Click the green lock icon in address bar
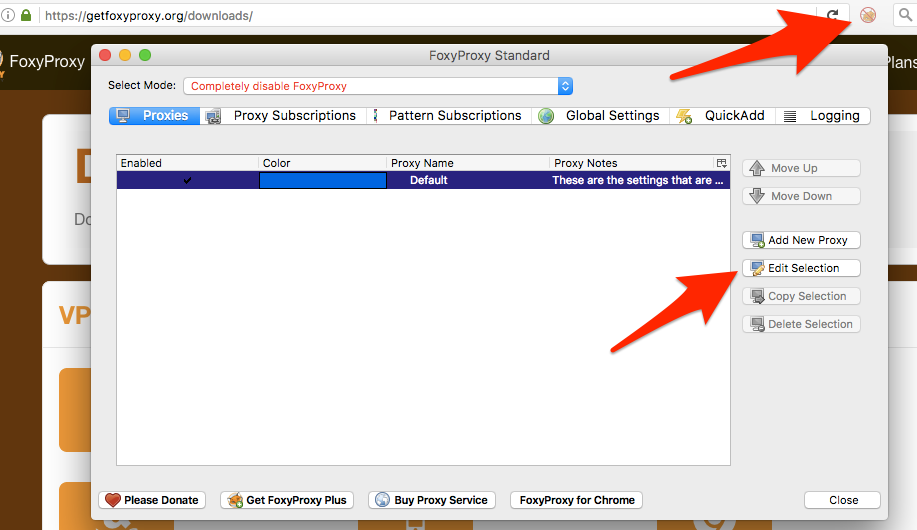 coord(26,15)
